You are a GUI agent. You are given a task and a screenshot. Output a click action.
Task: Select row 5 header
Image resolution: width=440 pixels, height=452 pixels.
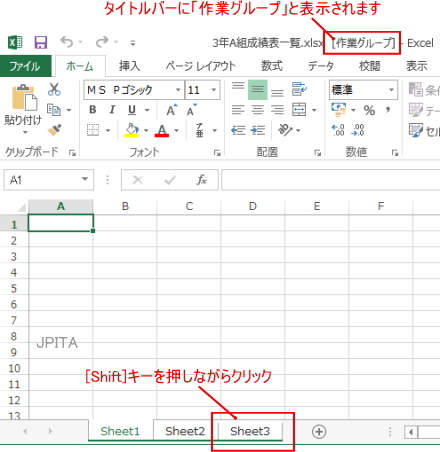click(14, 288)
